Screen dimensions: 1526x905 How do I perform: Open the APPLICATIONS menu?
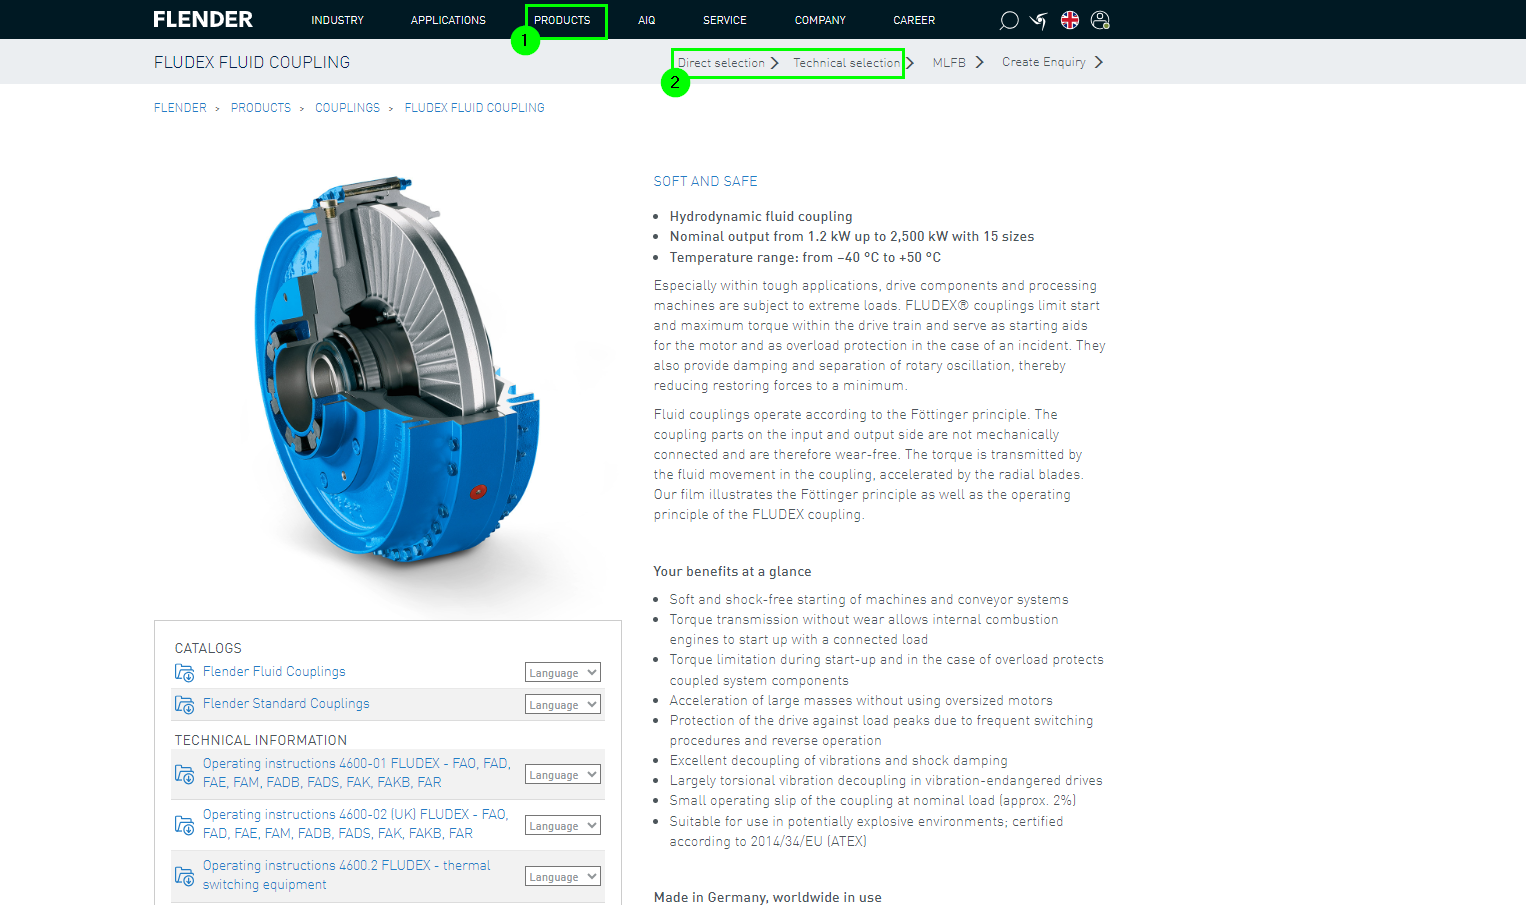448,20
